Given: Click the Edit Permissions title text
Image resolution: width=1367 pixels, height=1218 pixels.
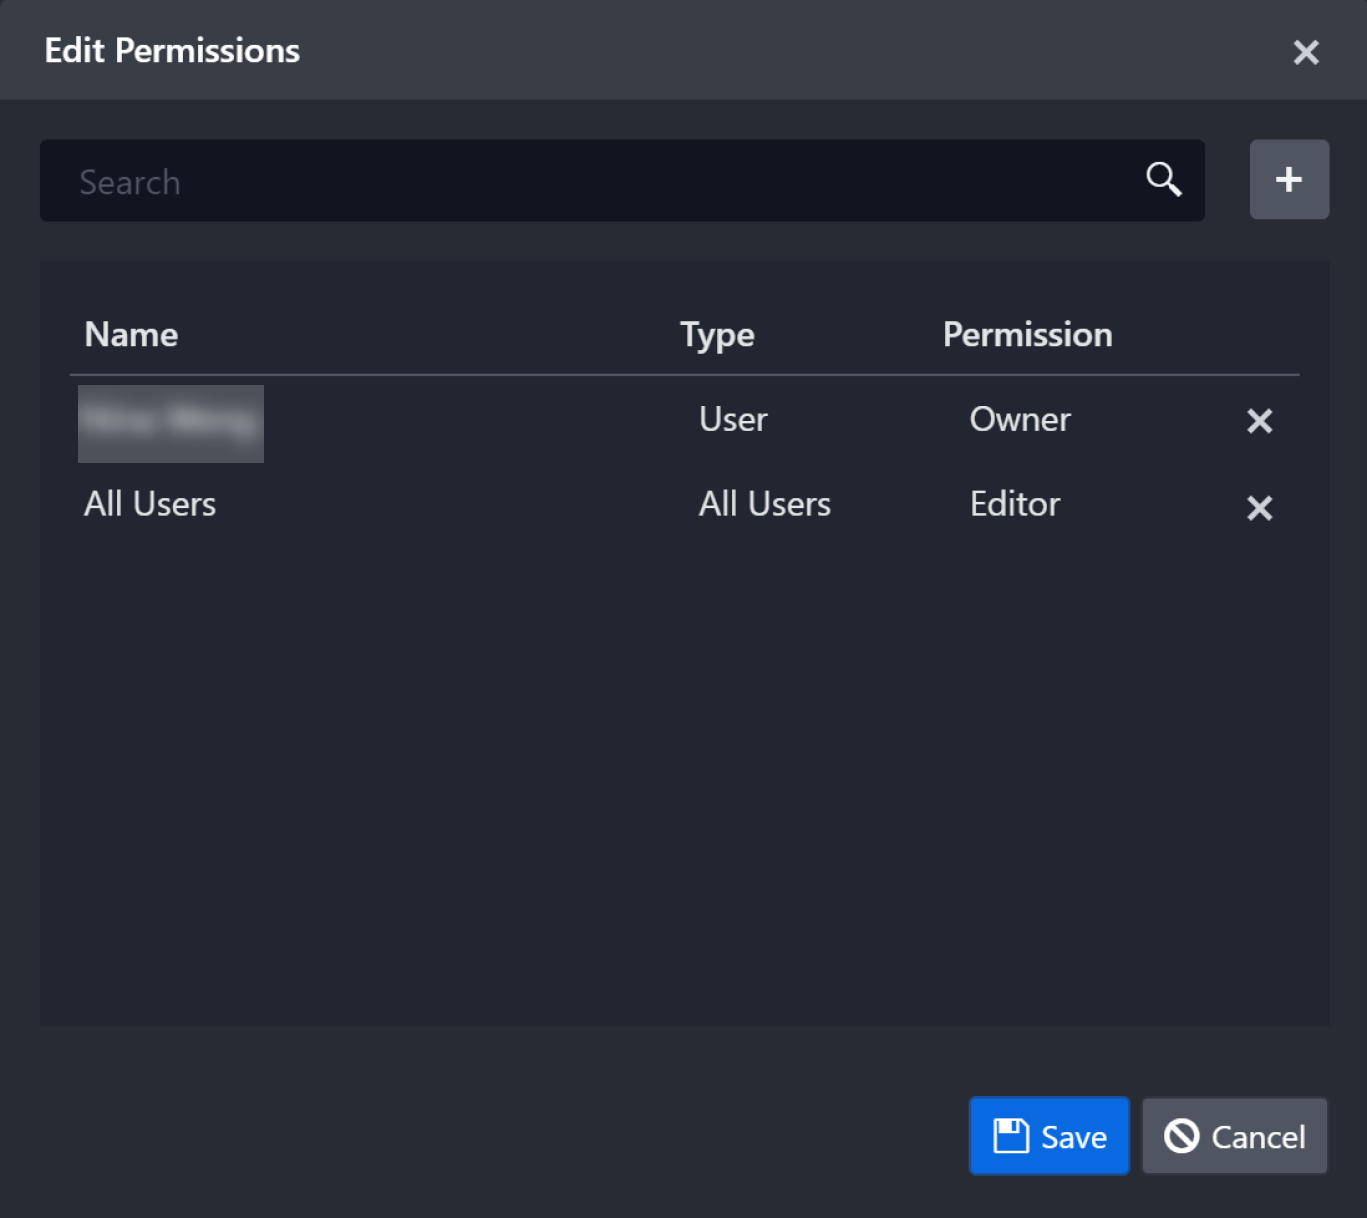Looking at the screenshot, I should click(172, 51).
